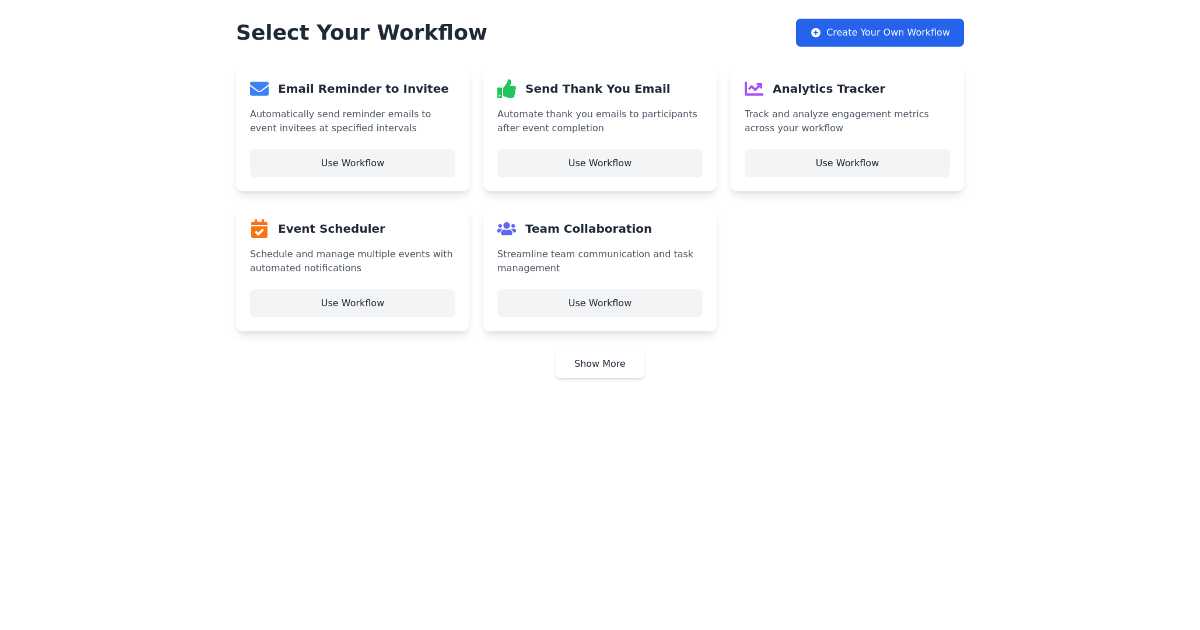Click the calendar icon on Event Scheduler card
The width and height of the screenshot is (1200, 630).
[x=259, y=228]
